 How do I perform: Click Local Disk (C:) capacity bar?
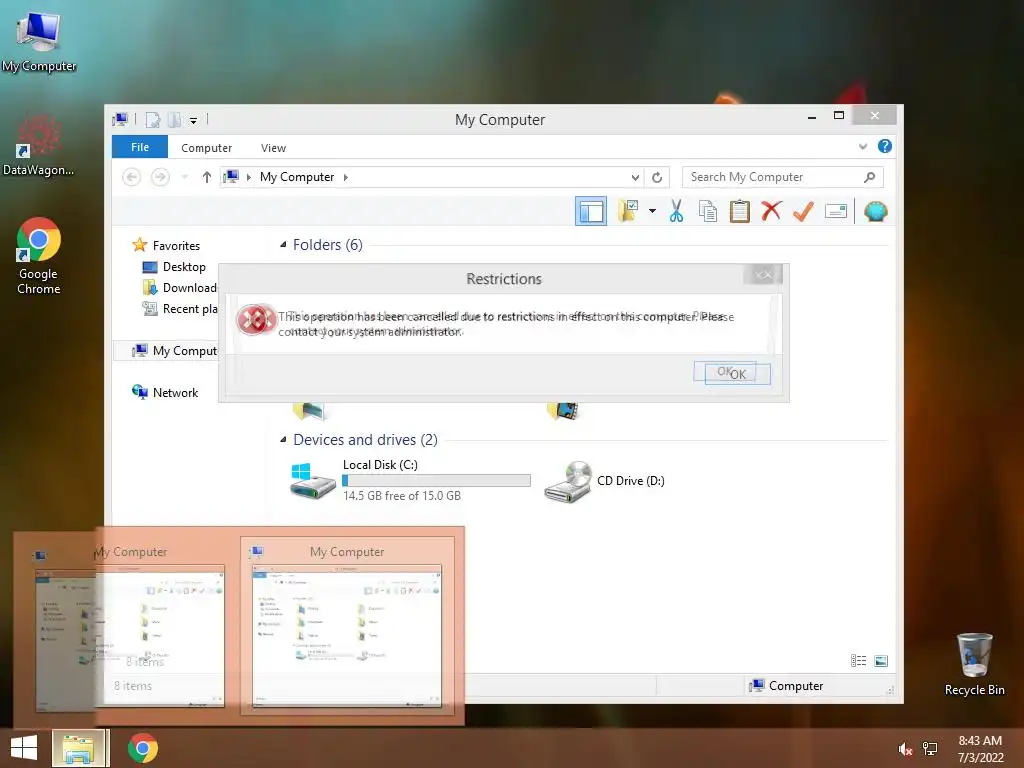click(x=436, y=481)
